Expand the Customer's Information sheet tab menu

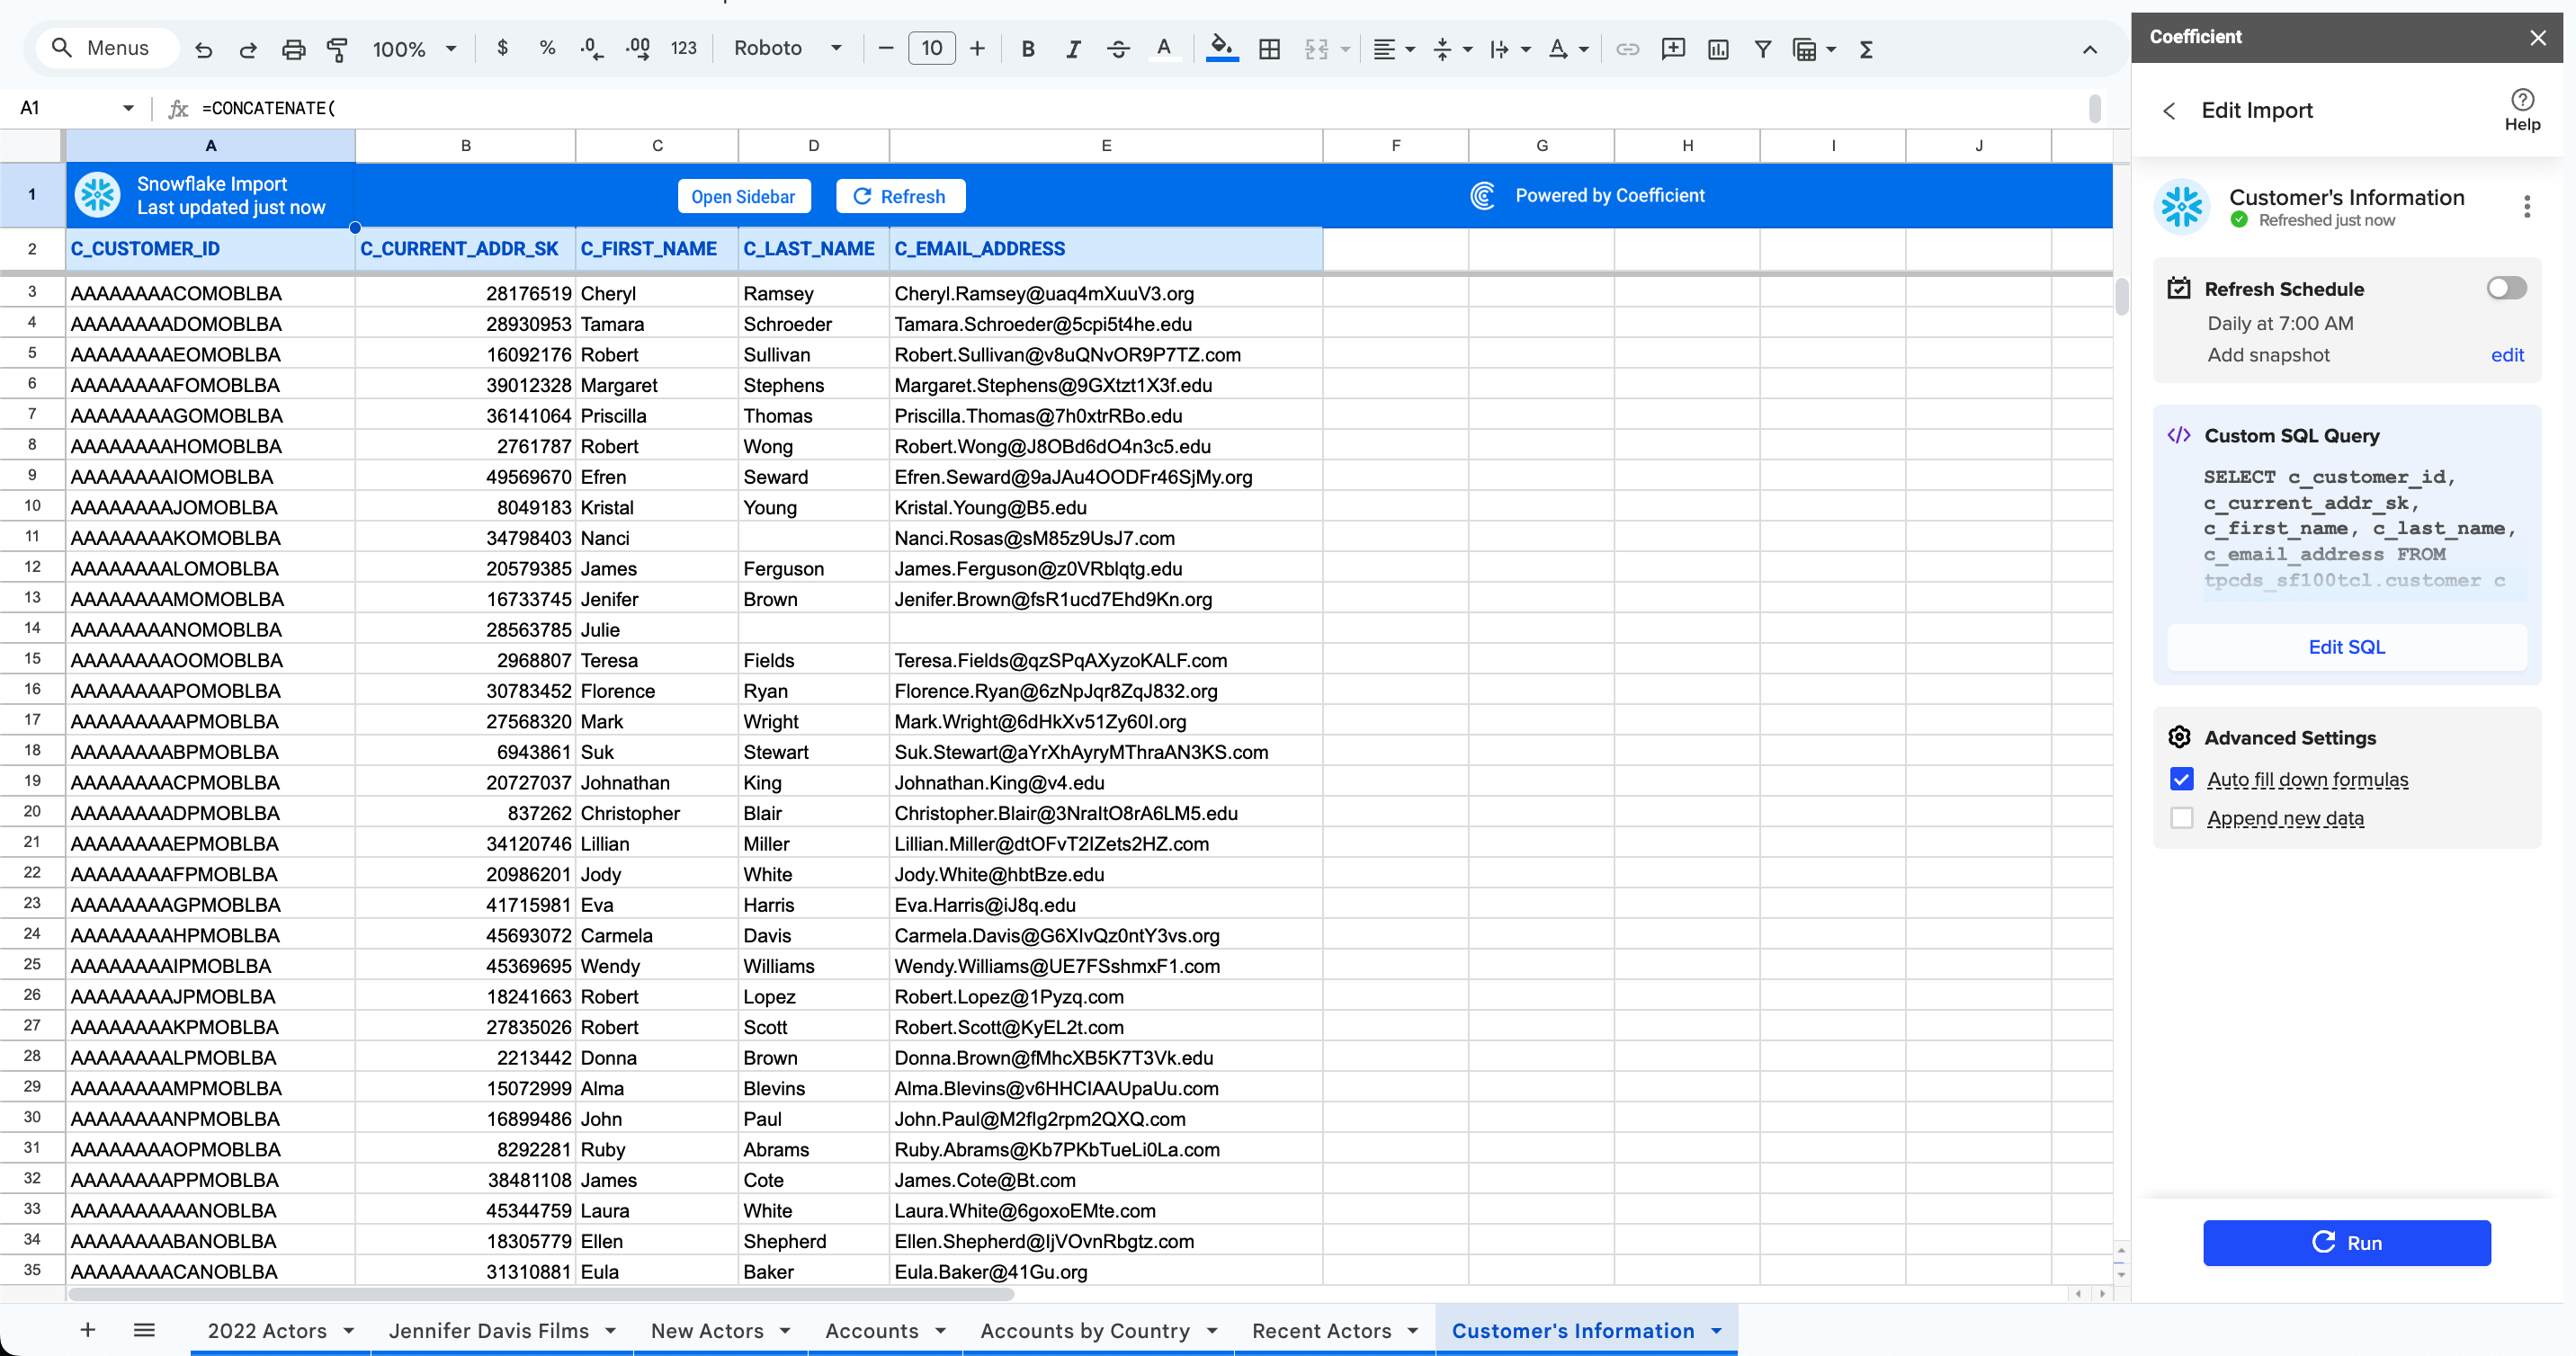click(1717, 1330)
